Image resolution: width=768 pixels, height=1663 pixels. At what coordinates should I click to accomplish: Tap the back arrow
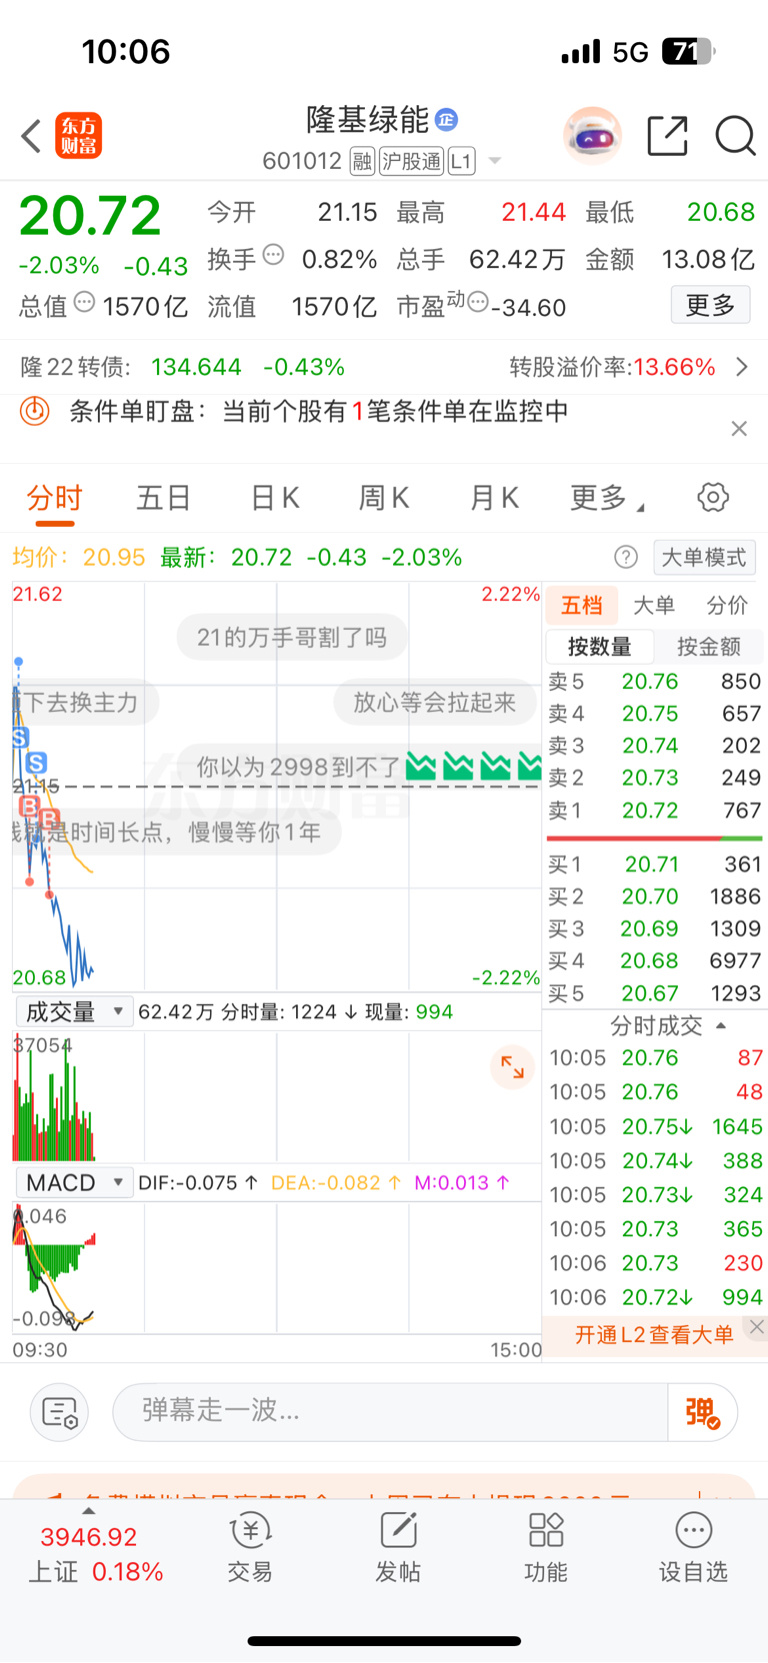[x=31, y=136]
